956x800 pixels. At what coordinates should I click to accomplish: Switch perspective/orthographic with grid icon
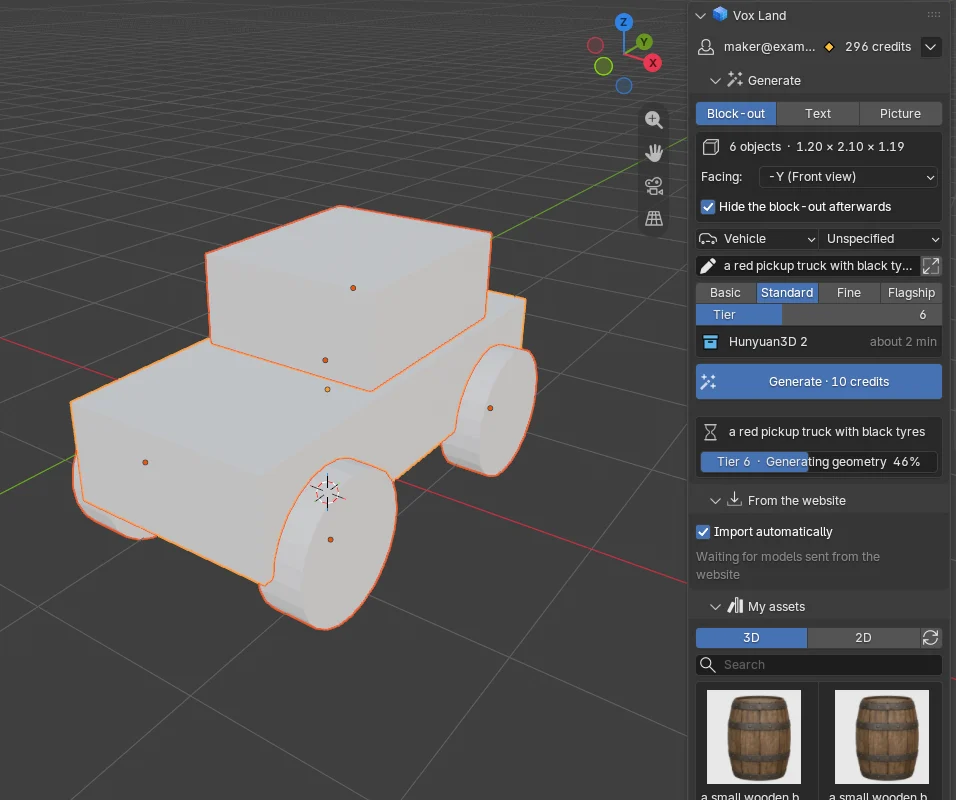click(654, 218)
